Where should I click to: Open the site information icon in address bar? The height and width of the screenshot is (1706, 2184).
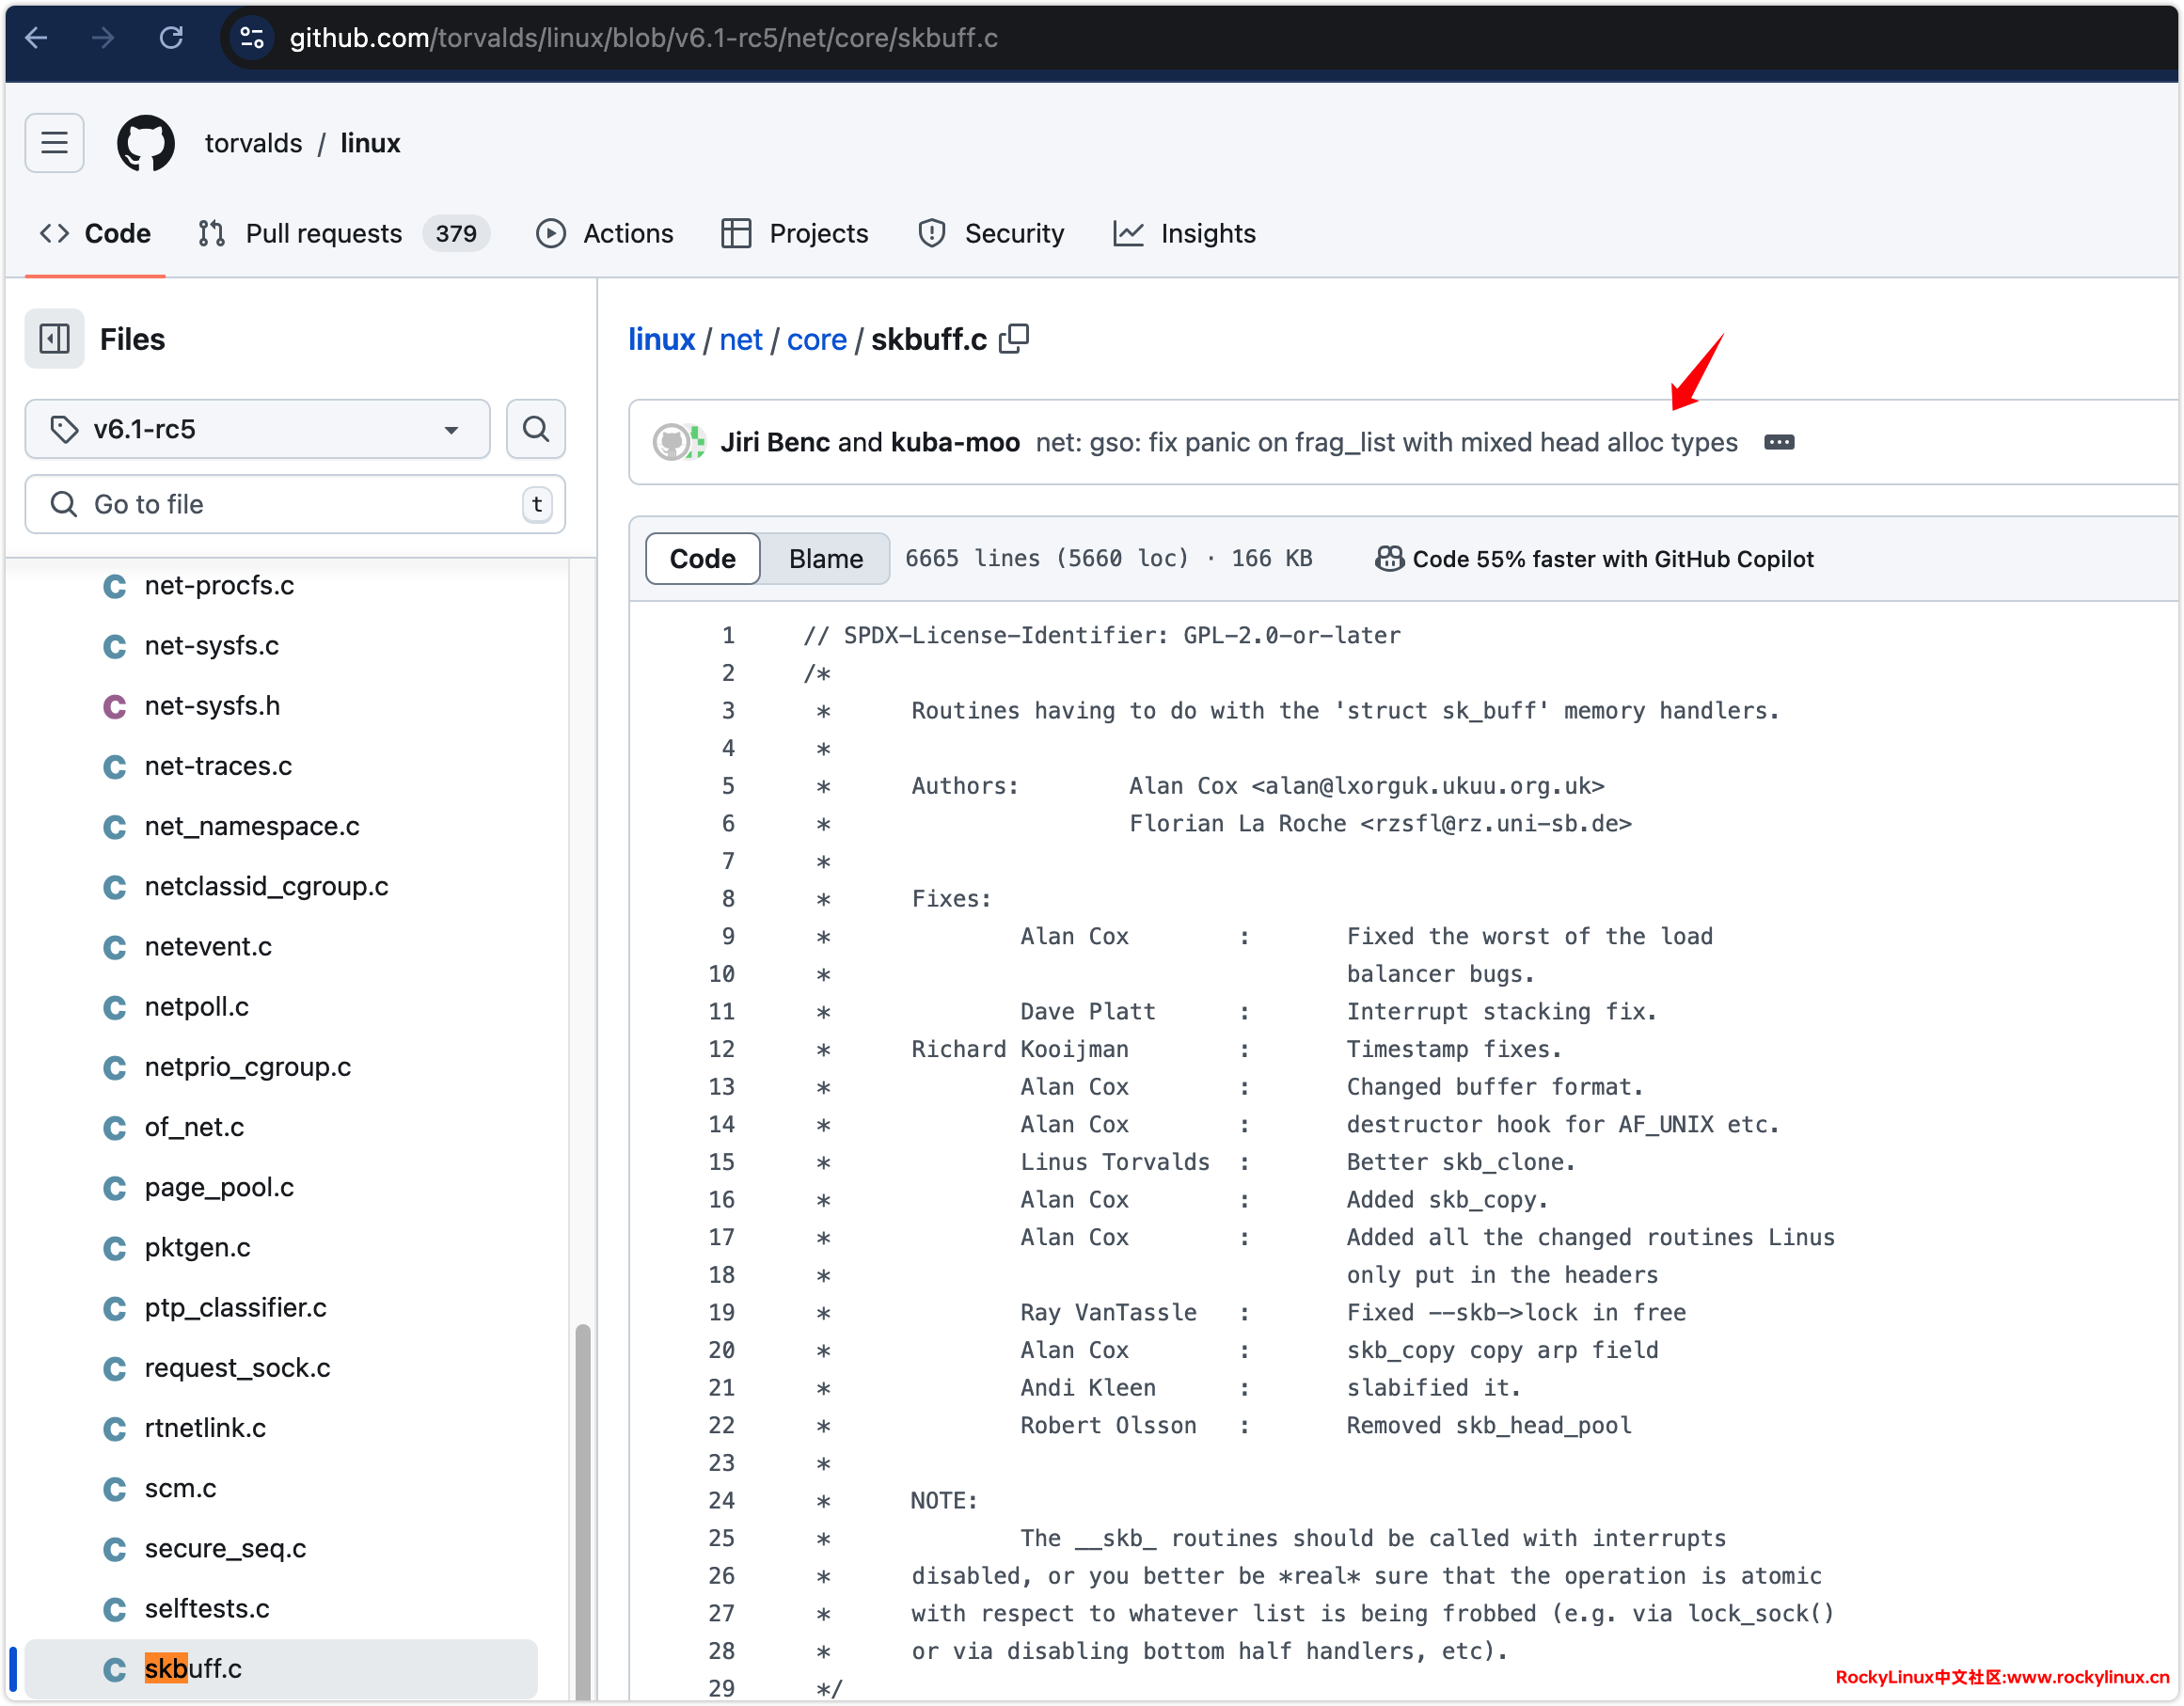252,38
